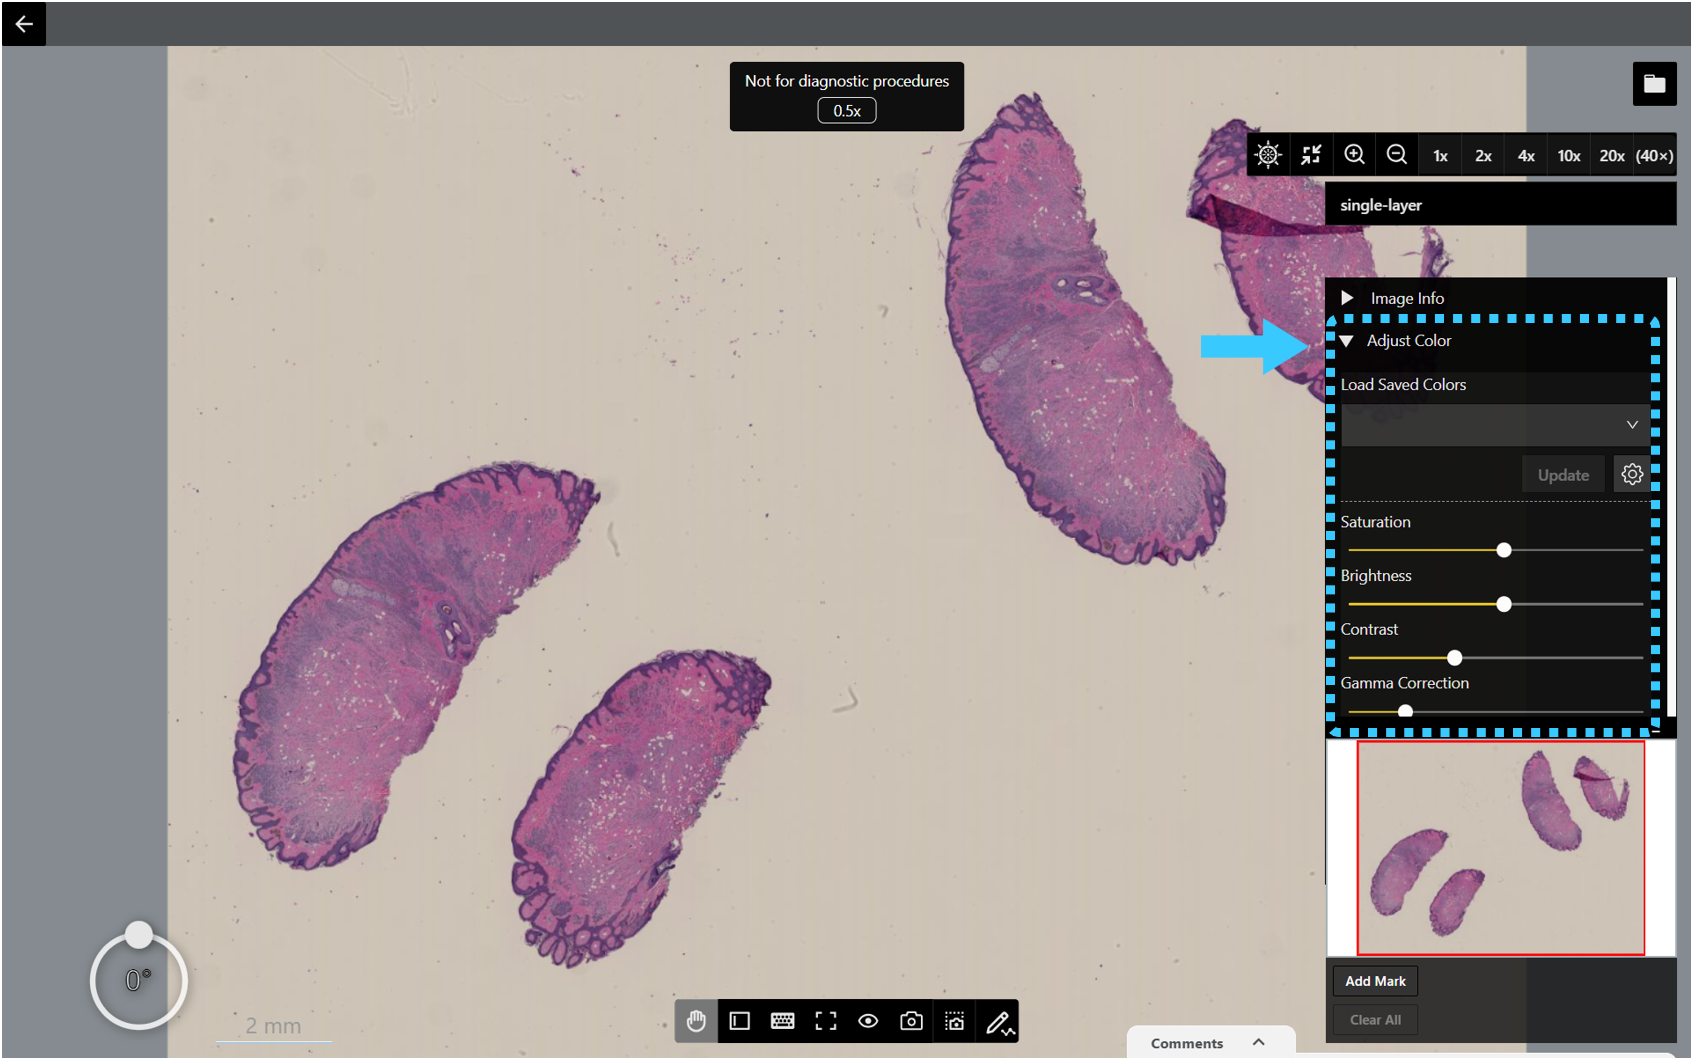Image resolution: width=1691 pixels, height=1058 pixels.
Task: Set magnification to 1x
Action: click(x=1440, y=155)
